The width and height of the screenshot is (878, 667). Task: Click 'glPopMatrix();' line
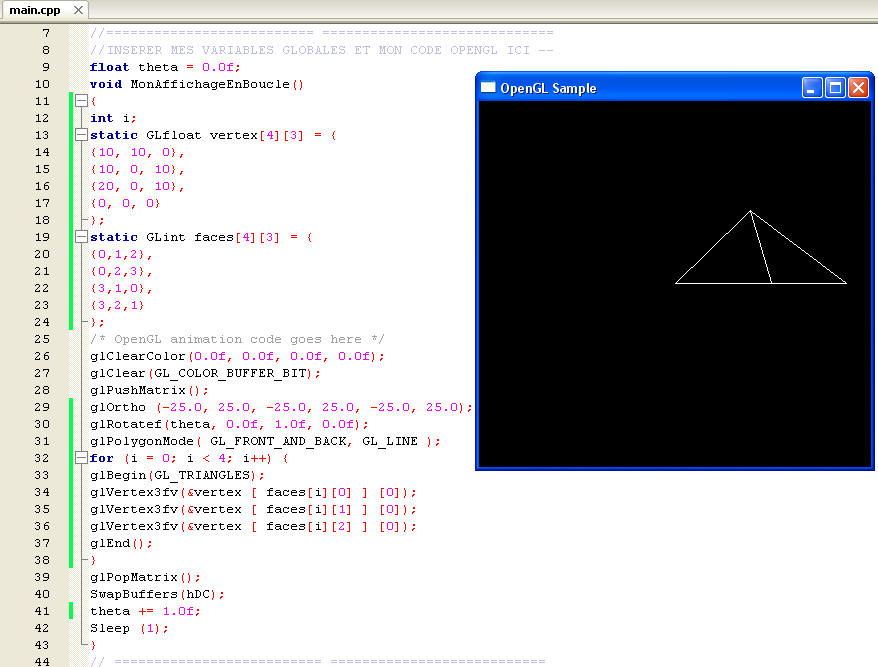tap(145, 577)
